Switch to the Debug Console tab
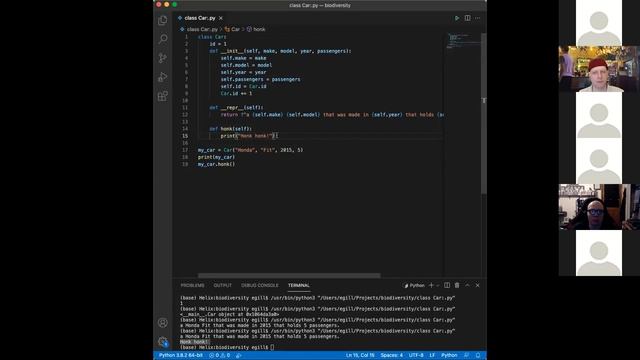This screenshot has width=640, height=360. [x=260, y=285]
